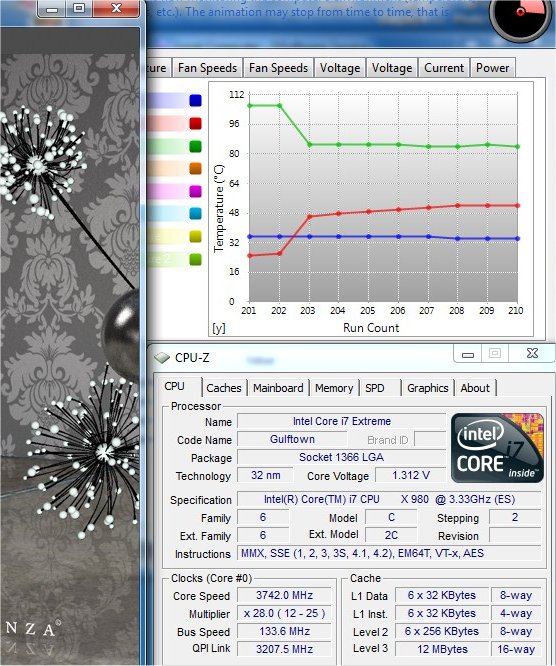Screen dimensions: 556x666
Task: Switch to the first Voltage tab
Action: [x=340, y=68]
